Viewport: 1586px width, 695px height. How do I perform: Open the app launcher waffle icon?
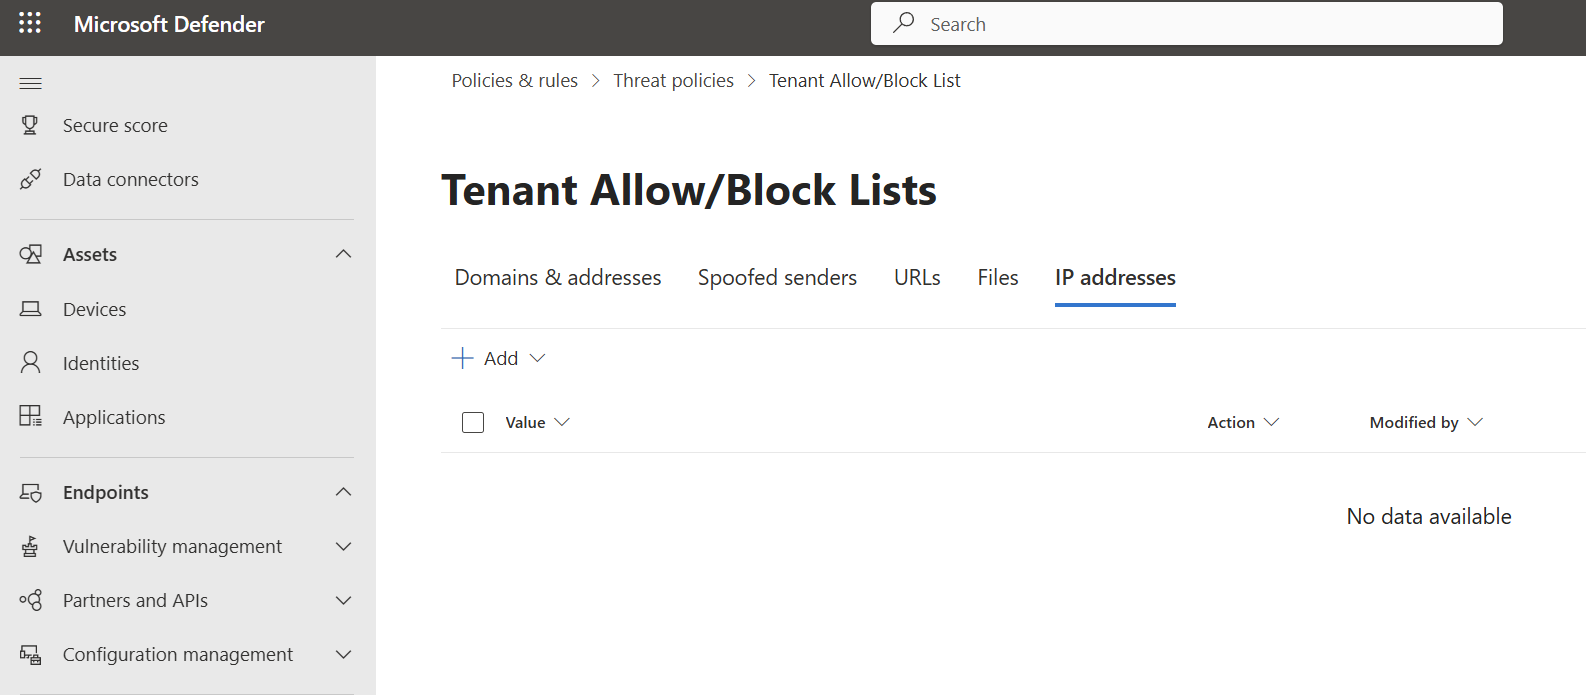pyautogui.click(x=30, y=23)
